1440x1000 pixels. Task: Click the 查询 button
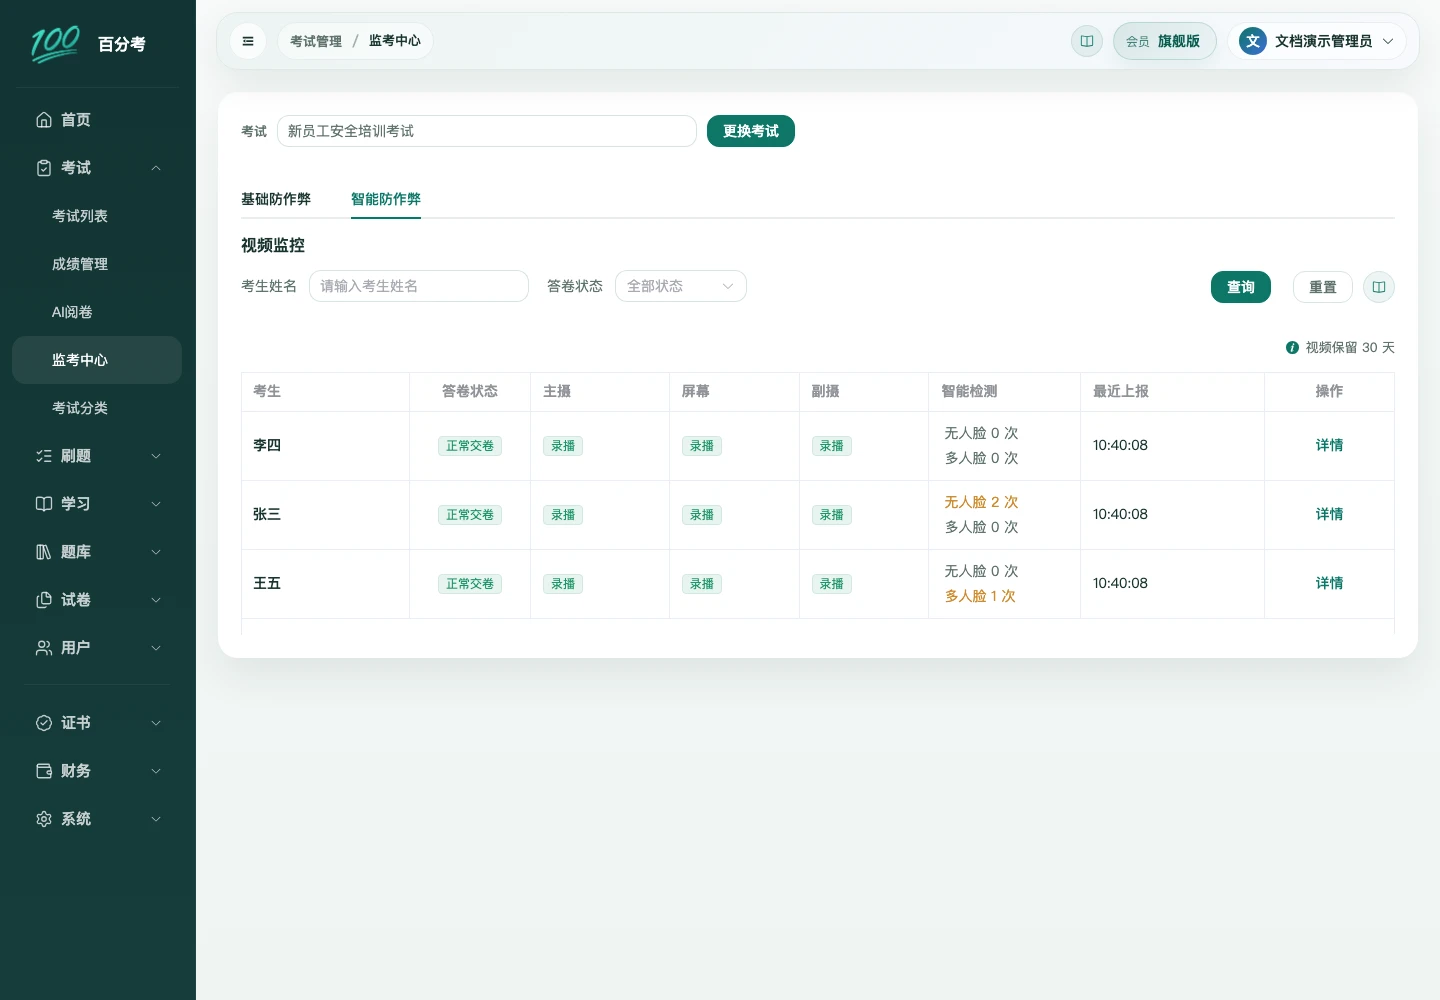point(1241,287)
